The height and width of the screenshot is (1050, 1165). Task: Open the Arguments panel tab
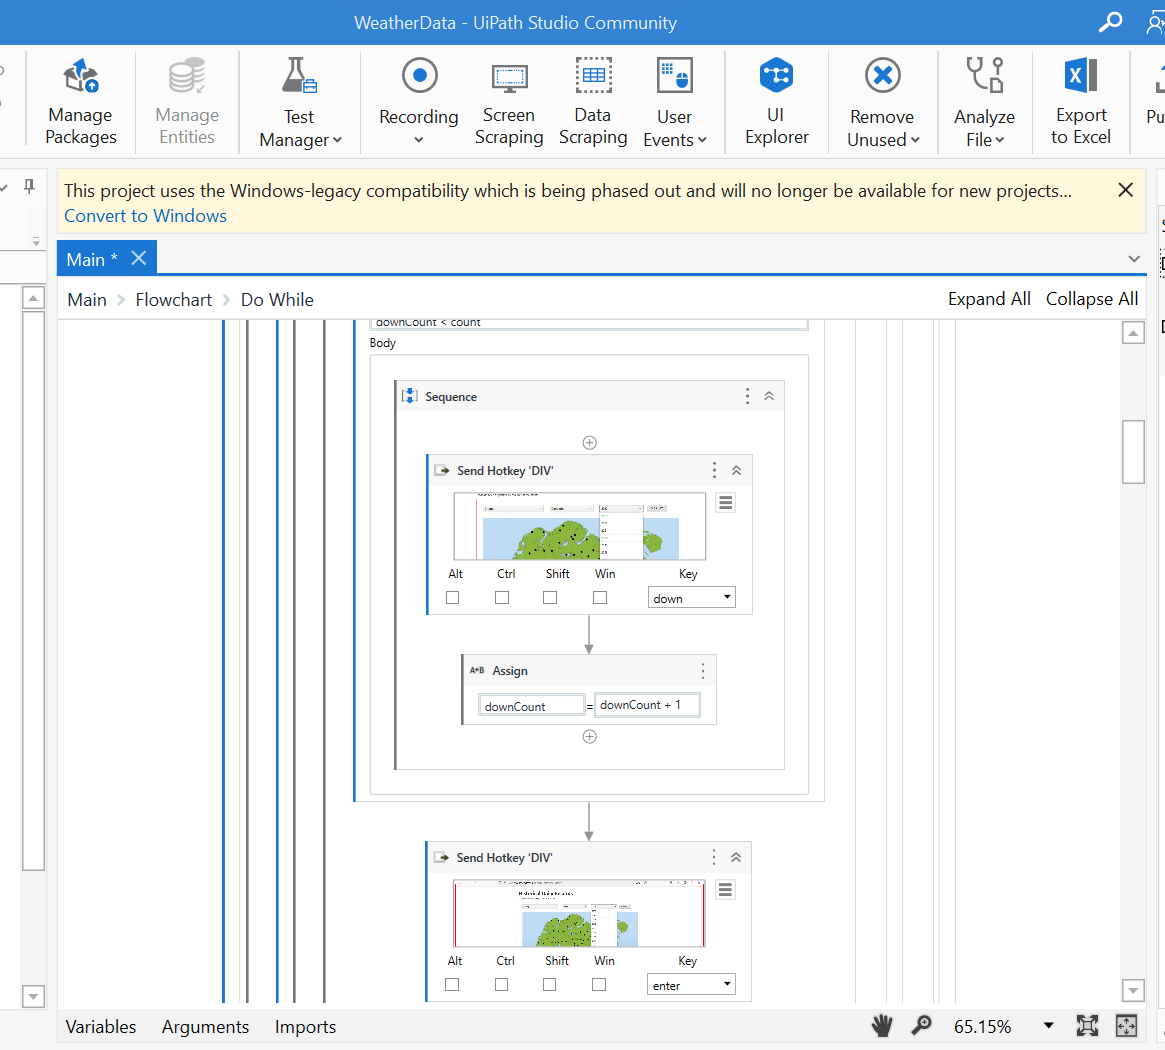pyautogui.click(x=205, y=1027)
